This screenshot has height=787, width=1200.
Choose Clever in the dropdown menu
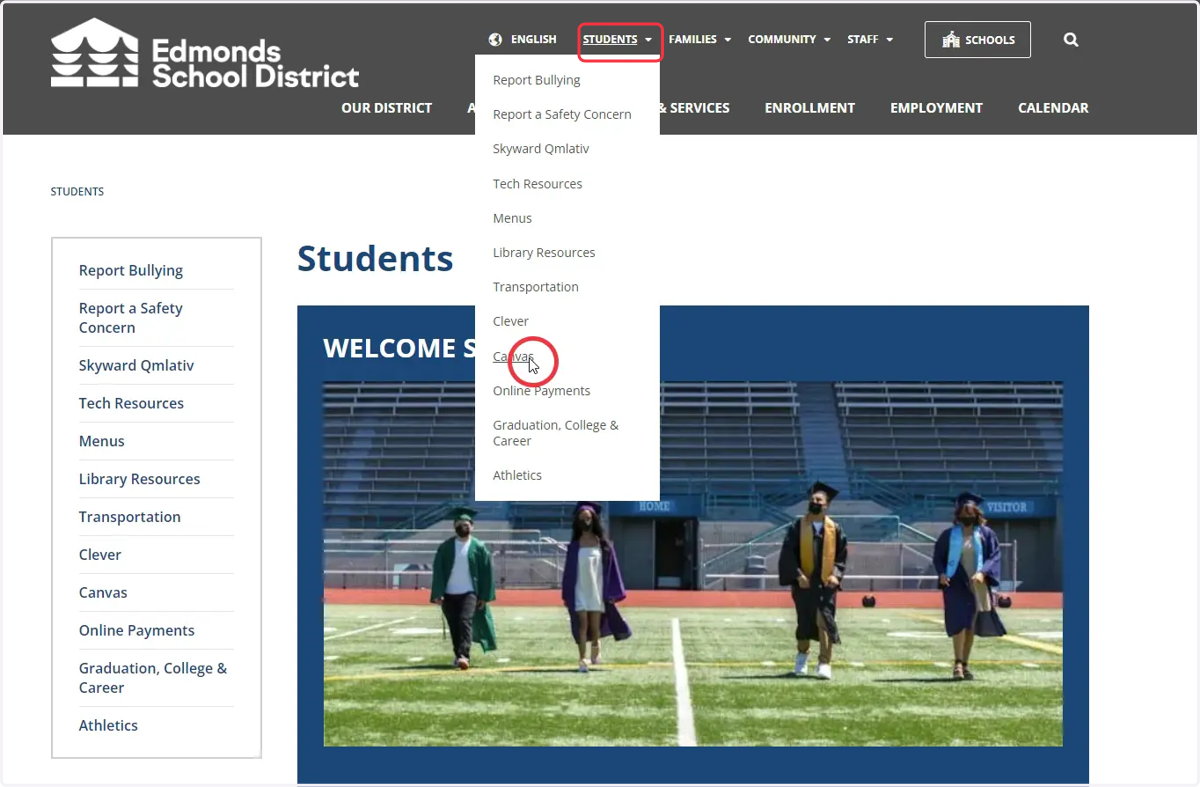tap(511, 321)
